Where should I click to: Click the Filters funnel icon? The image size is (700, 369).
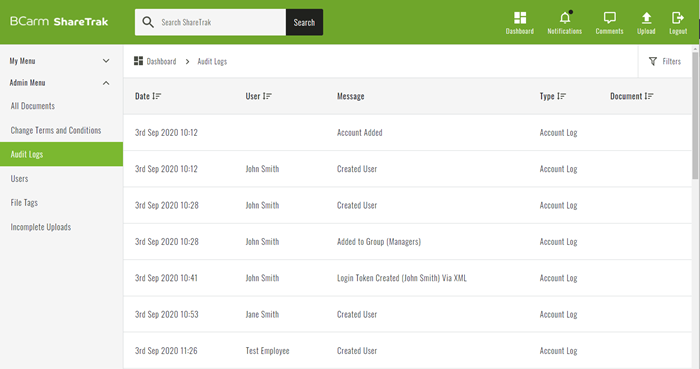click(653, 61)
